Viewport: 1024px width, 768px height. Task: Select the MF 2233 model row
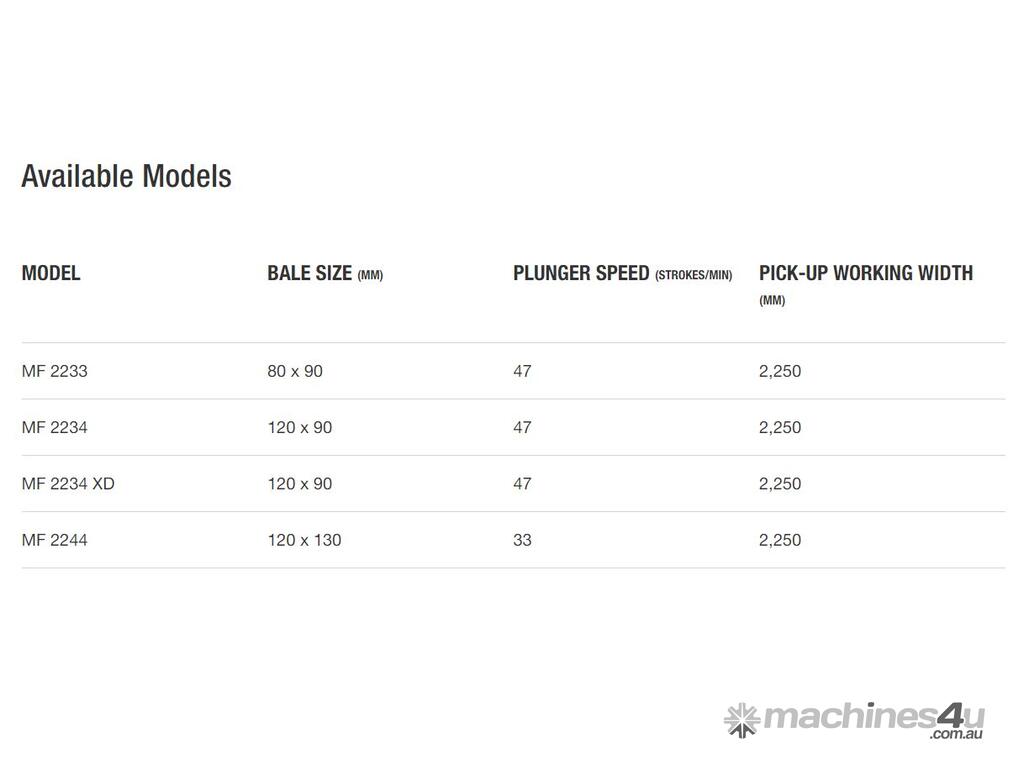click(55, 371)
